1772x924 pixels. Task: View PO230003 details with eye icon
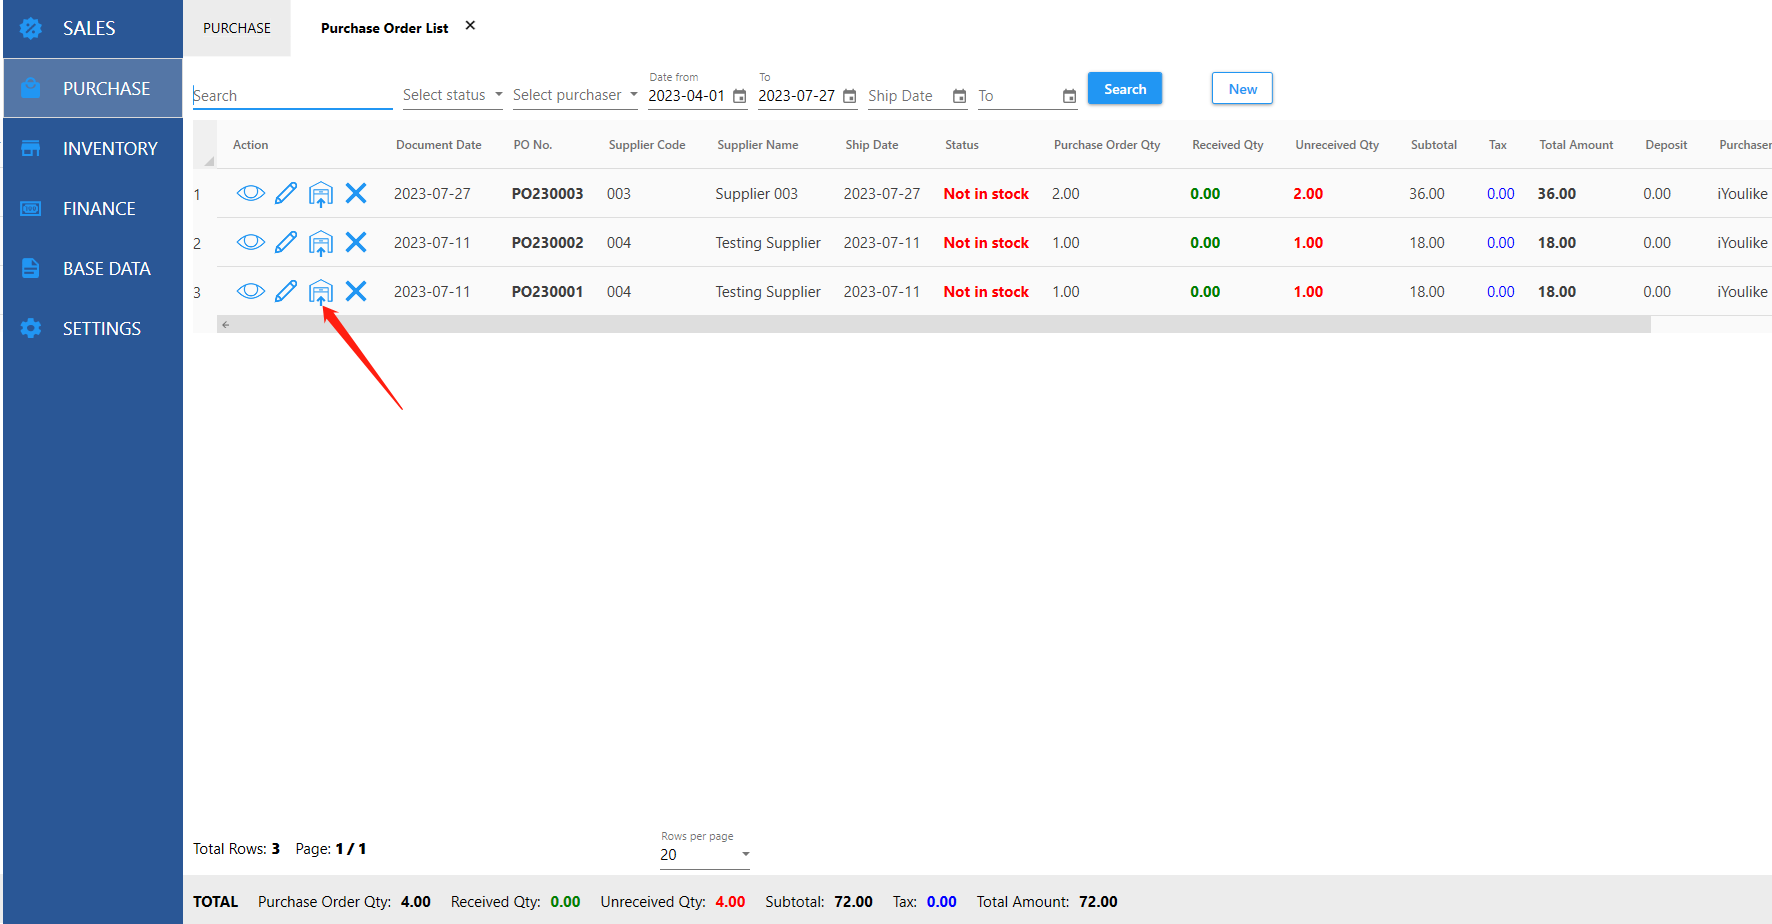click(x=250, y=193)
